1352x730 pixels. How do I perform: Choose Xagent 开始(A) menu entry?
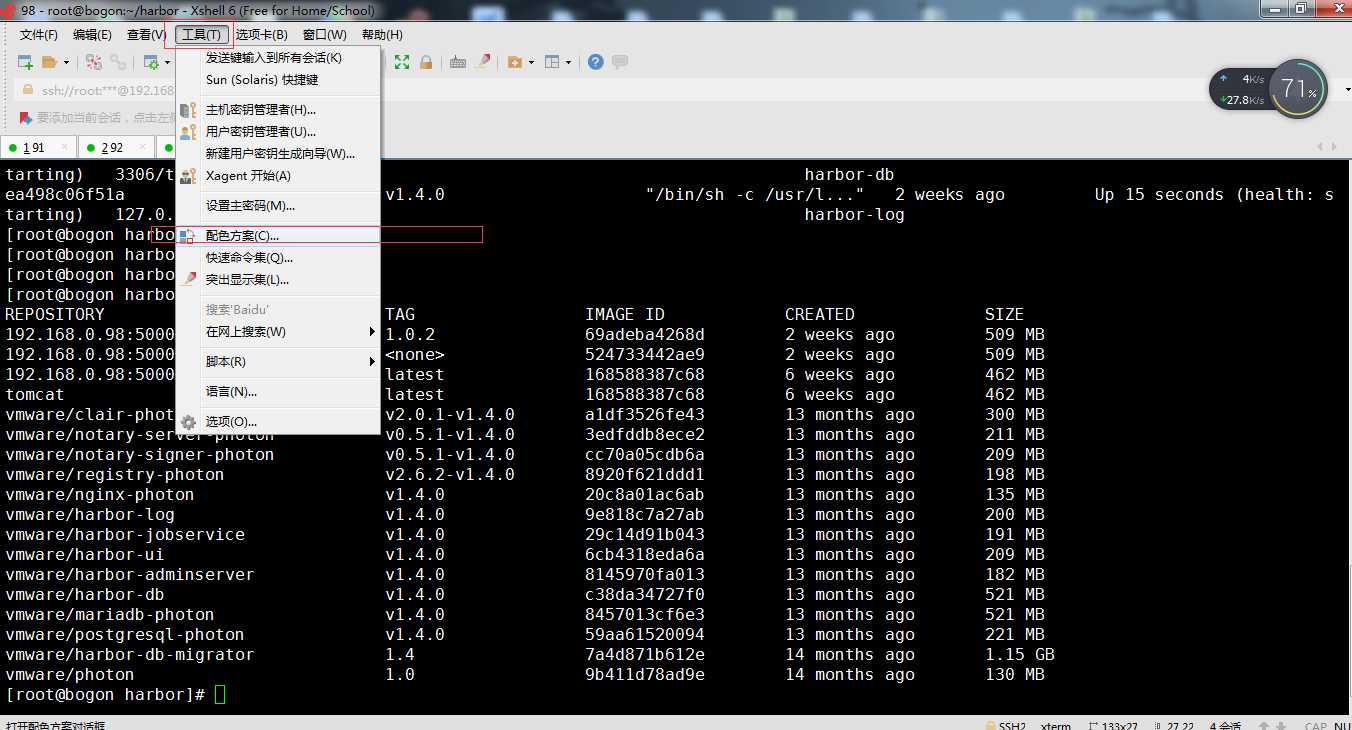tap(278, 176)
